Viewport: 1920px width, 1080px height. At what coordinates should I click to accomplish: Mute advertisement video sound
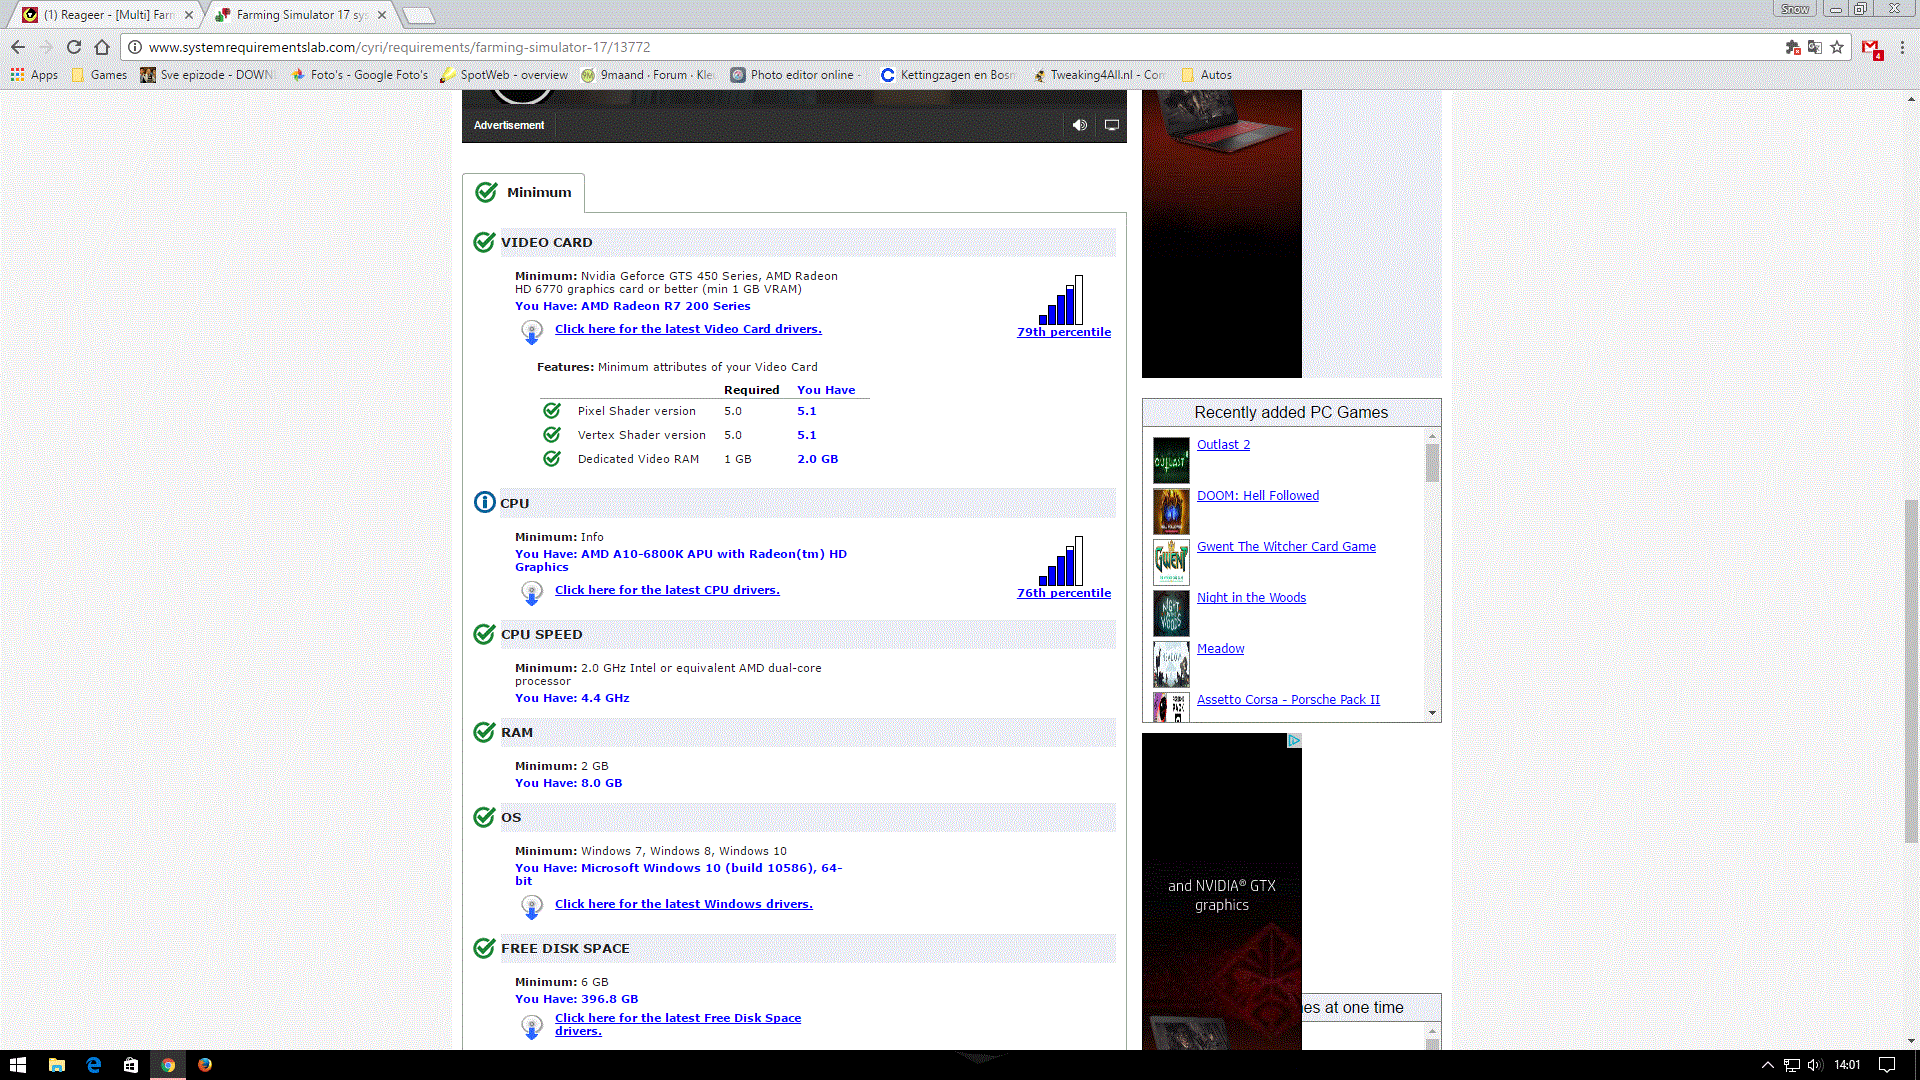1079,125
